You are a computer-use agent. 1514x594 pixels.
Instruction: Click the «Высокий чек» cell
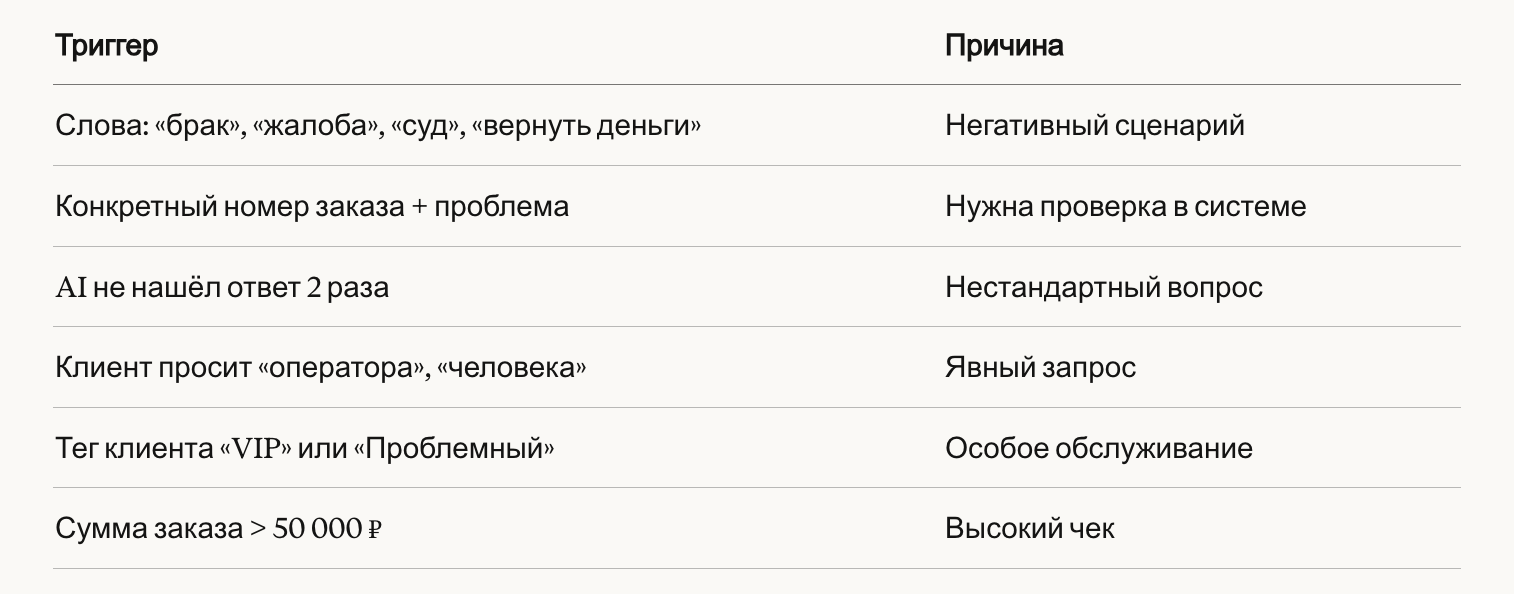click(x=1030, y=529)
